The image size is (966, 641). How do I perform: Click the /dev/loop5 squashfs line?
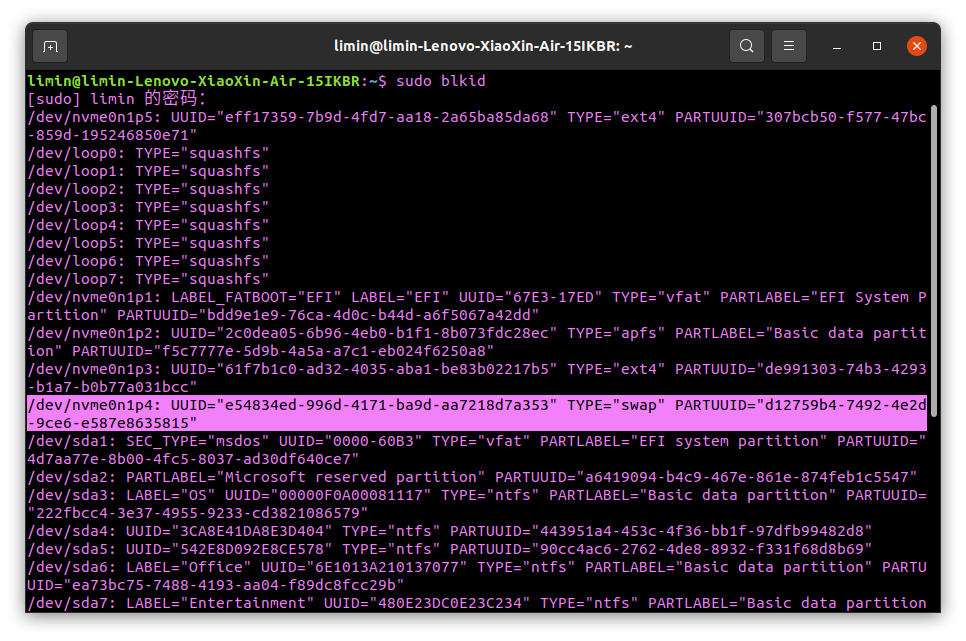148,243
